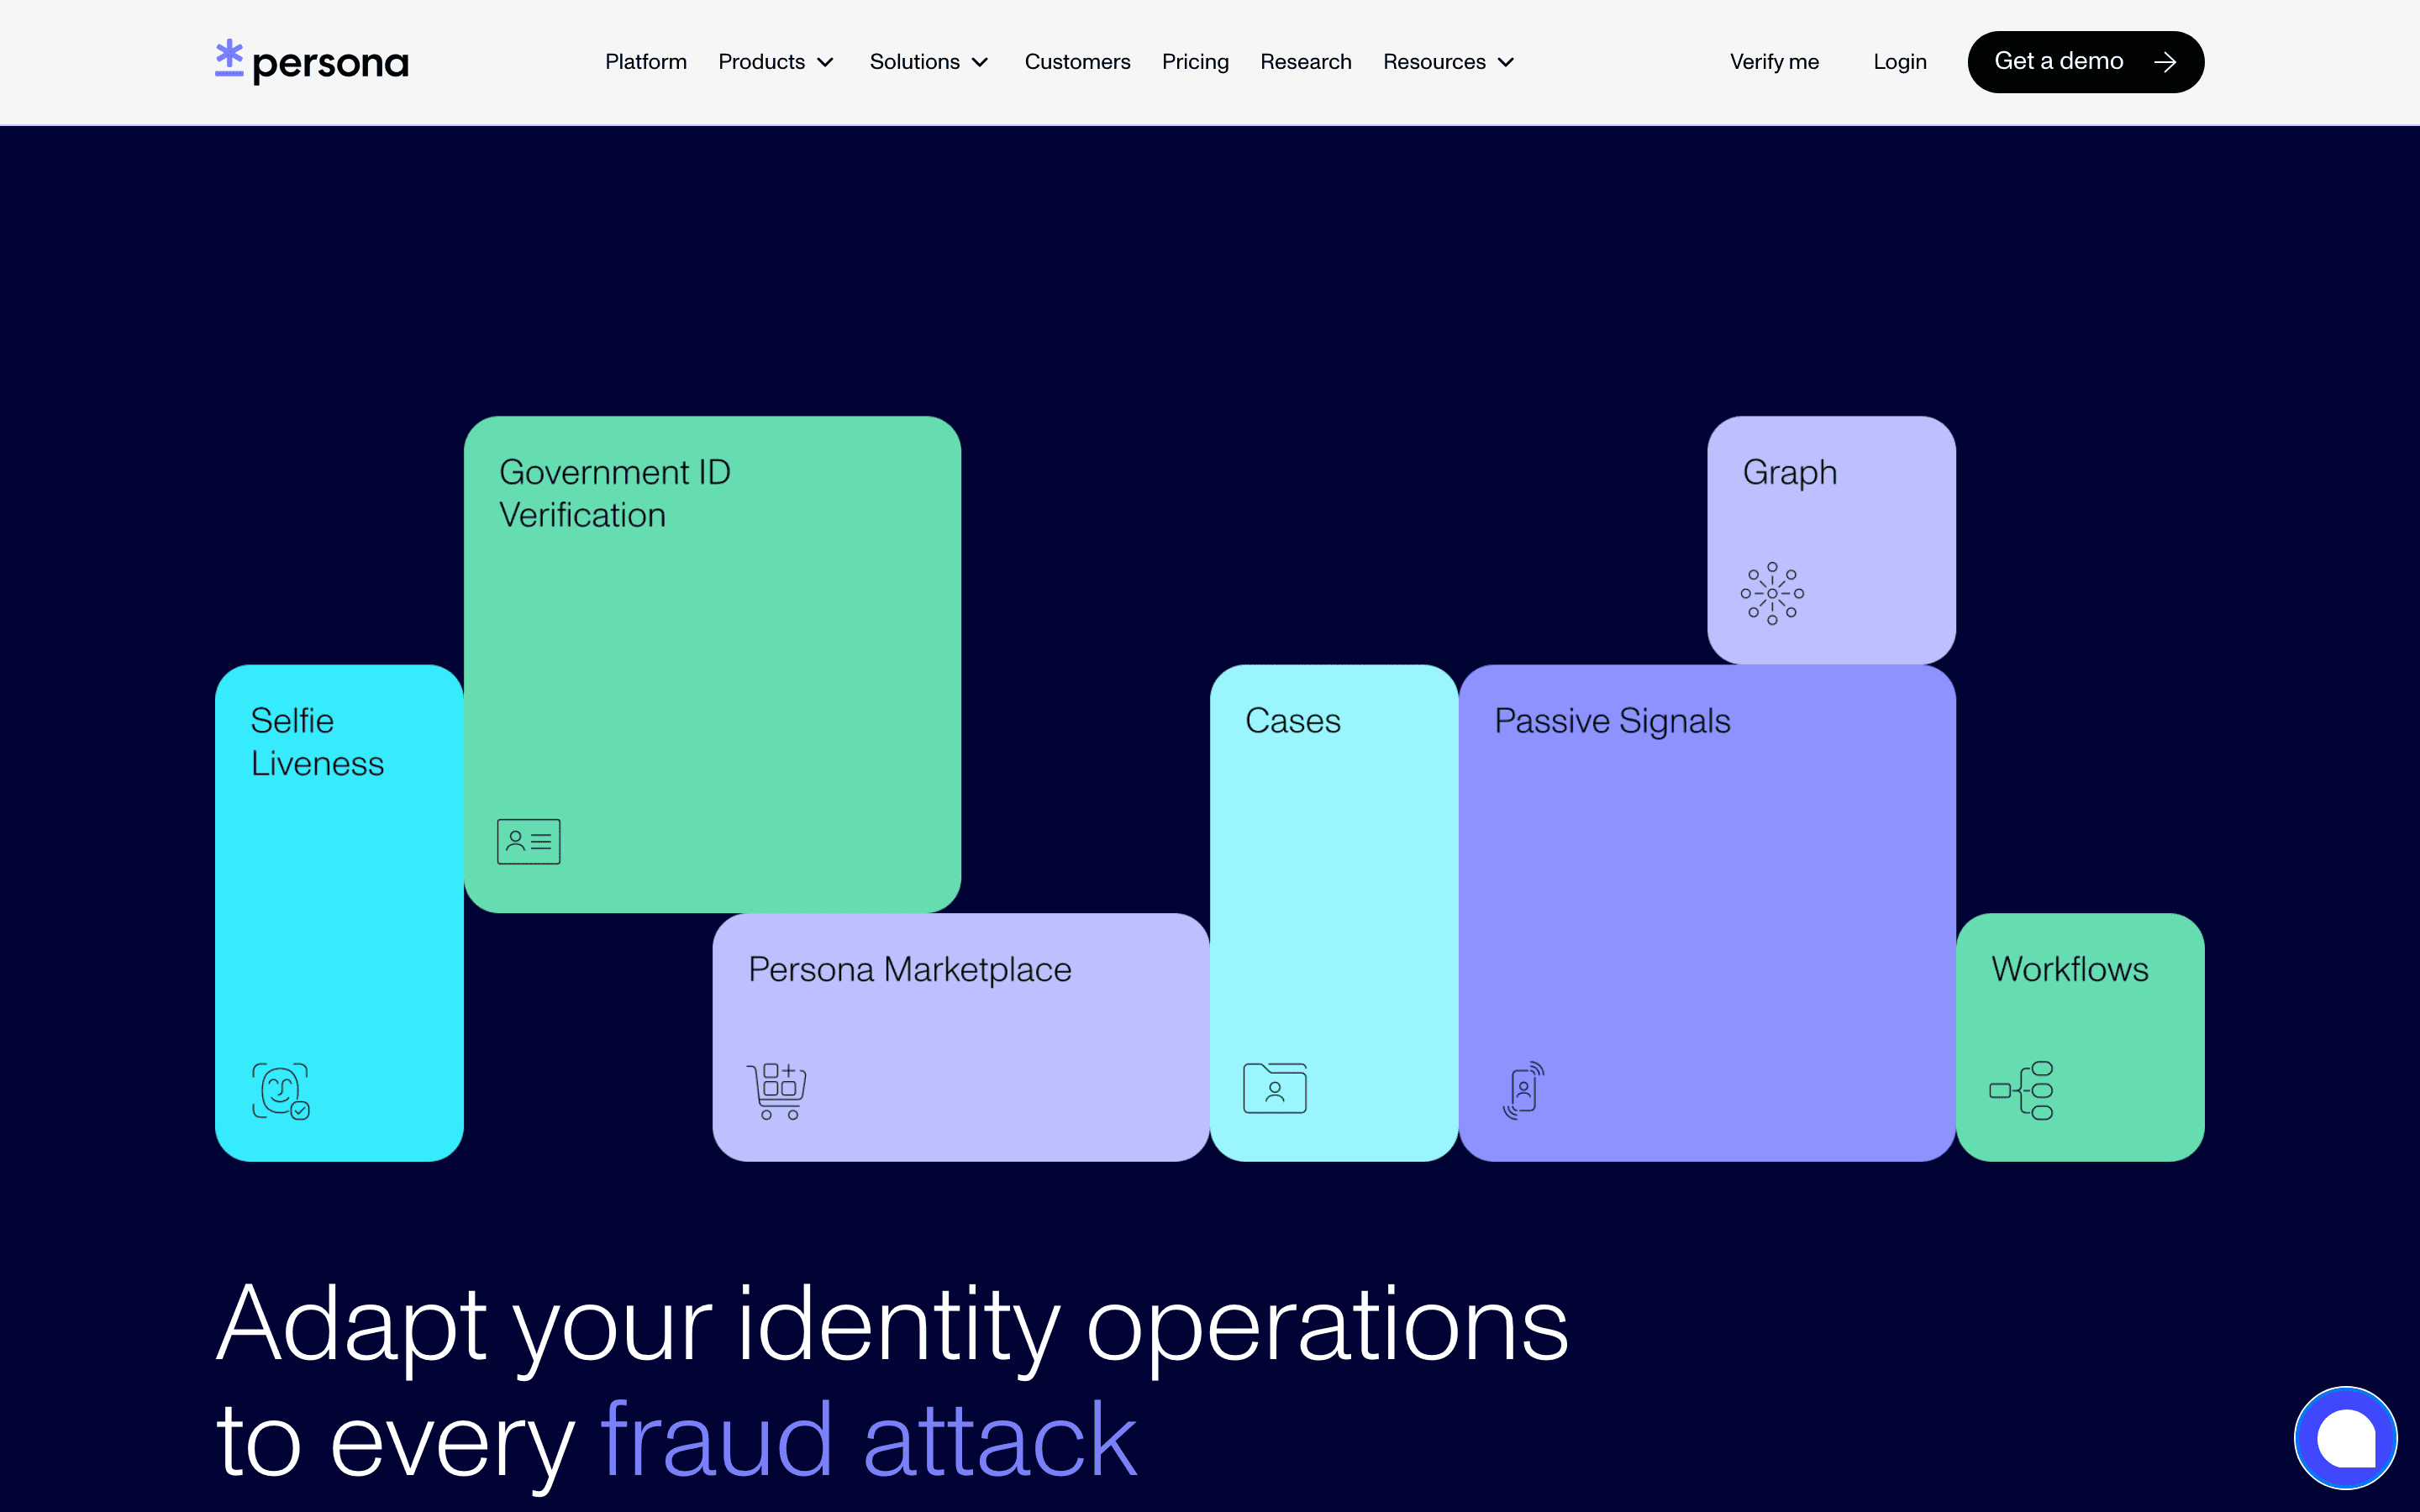Select the Cases card title
This screenshot has width=2420, height=1512.
pos(1292,720)
